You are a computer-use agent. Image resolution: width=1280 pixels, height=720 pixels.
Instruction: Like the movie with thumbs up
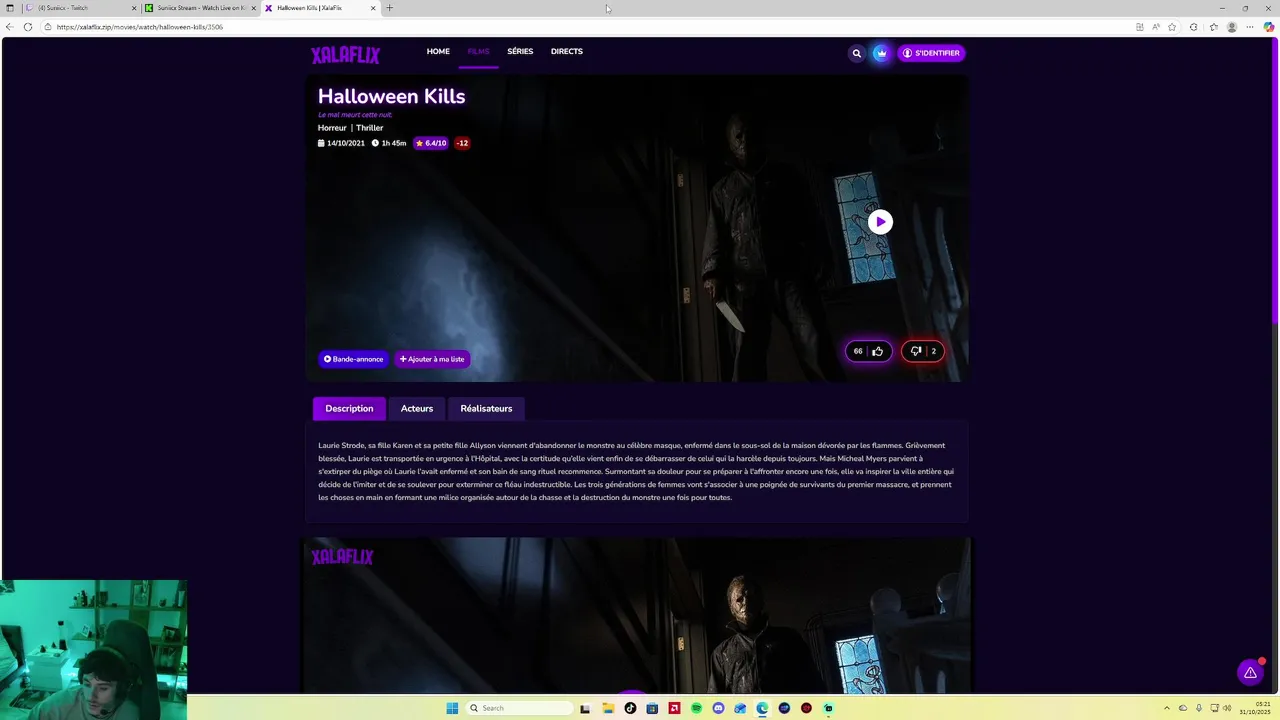869,351
